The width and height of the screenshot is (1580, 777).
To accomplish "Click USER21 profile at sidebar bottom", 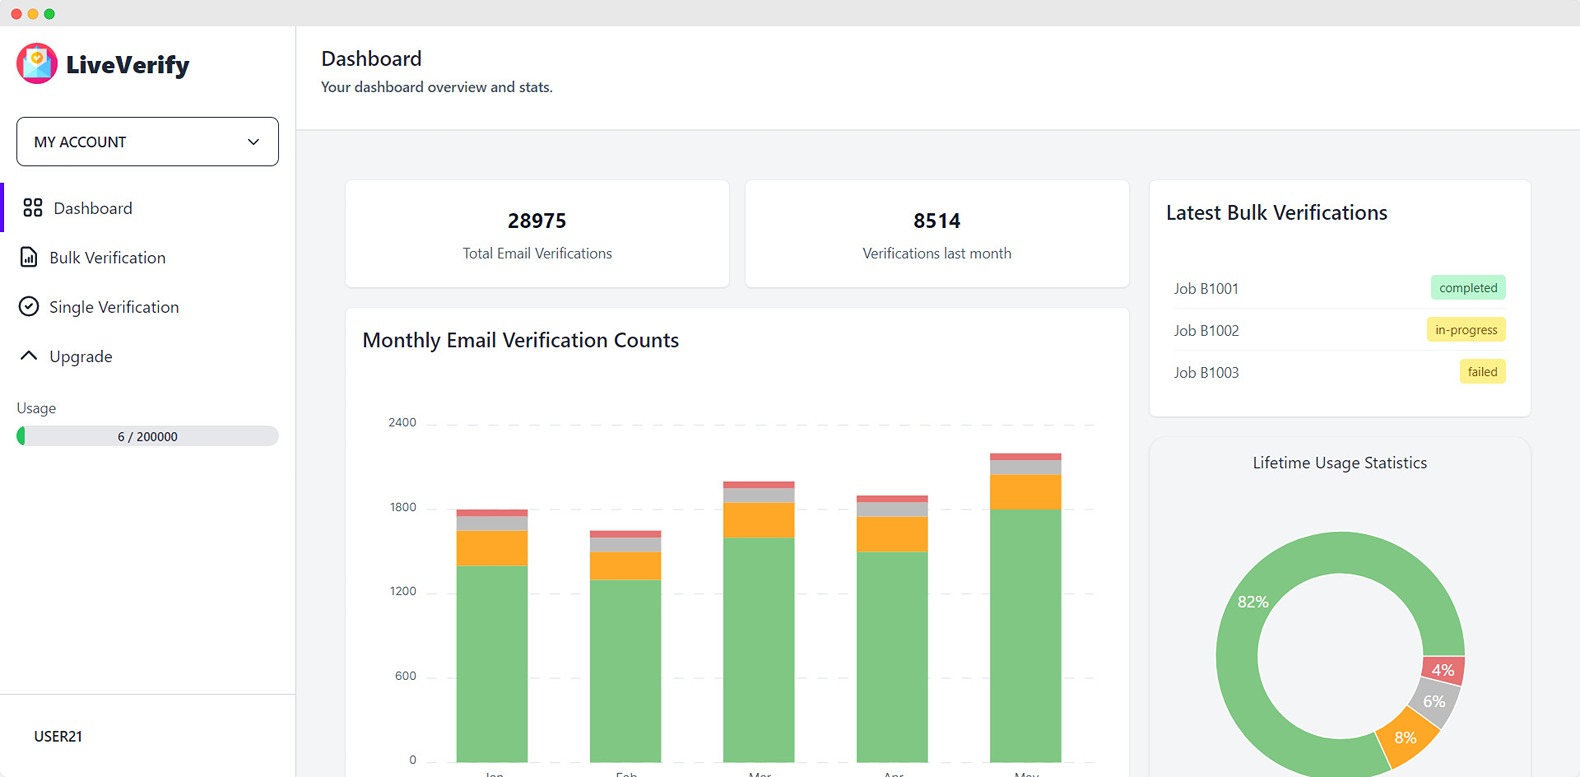I will click(x=58, y=736).
